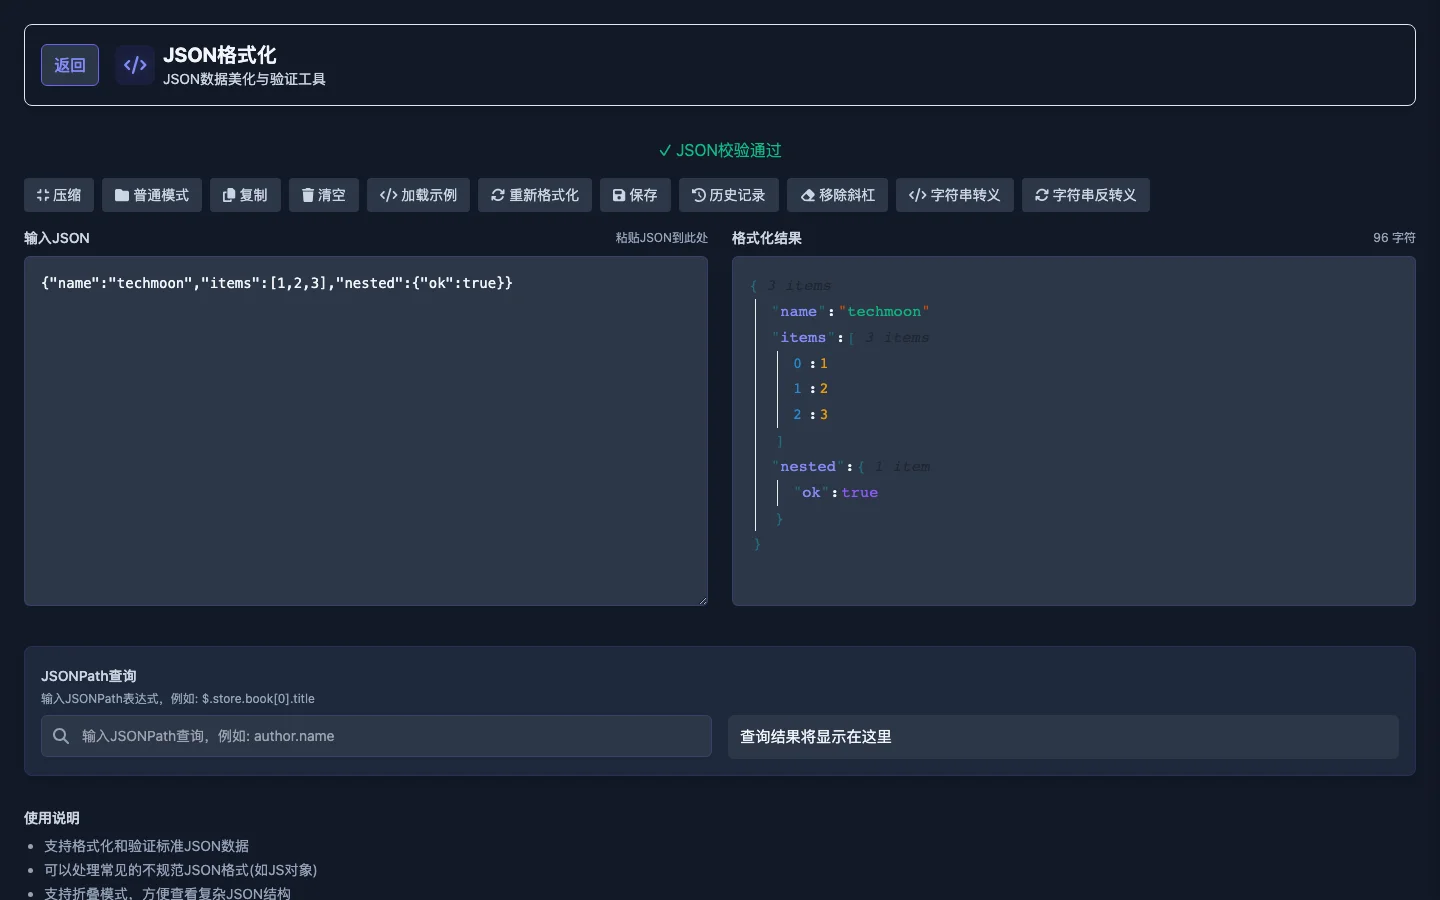This screenshot has width=1440, height=900.
Task: Click the 查询结果将显示在这里 result box
Action: (x=1063, y=737)
